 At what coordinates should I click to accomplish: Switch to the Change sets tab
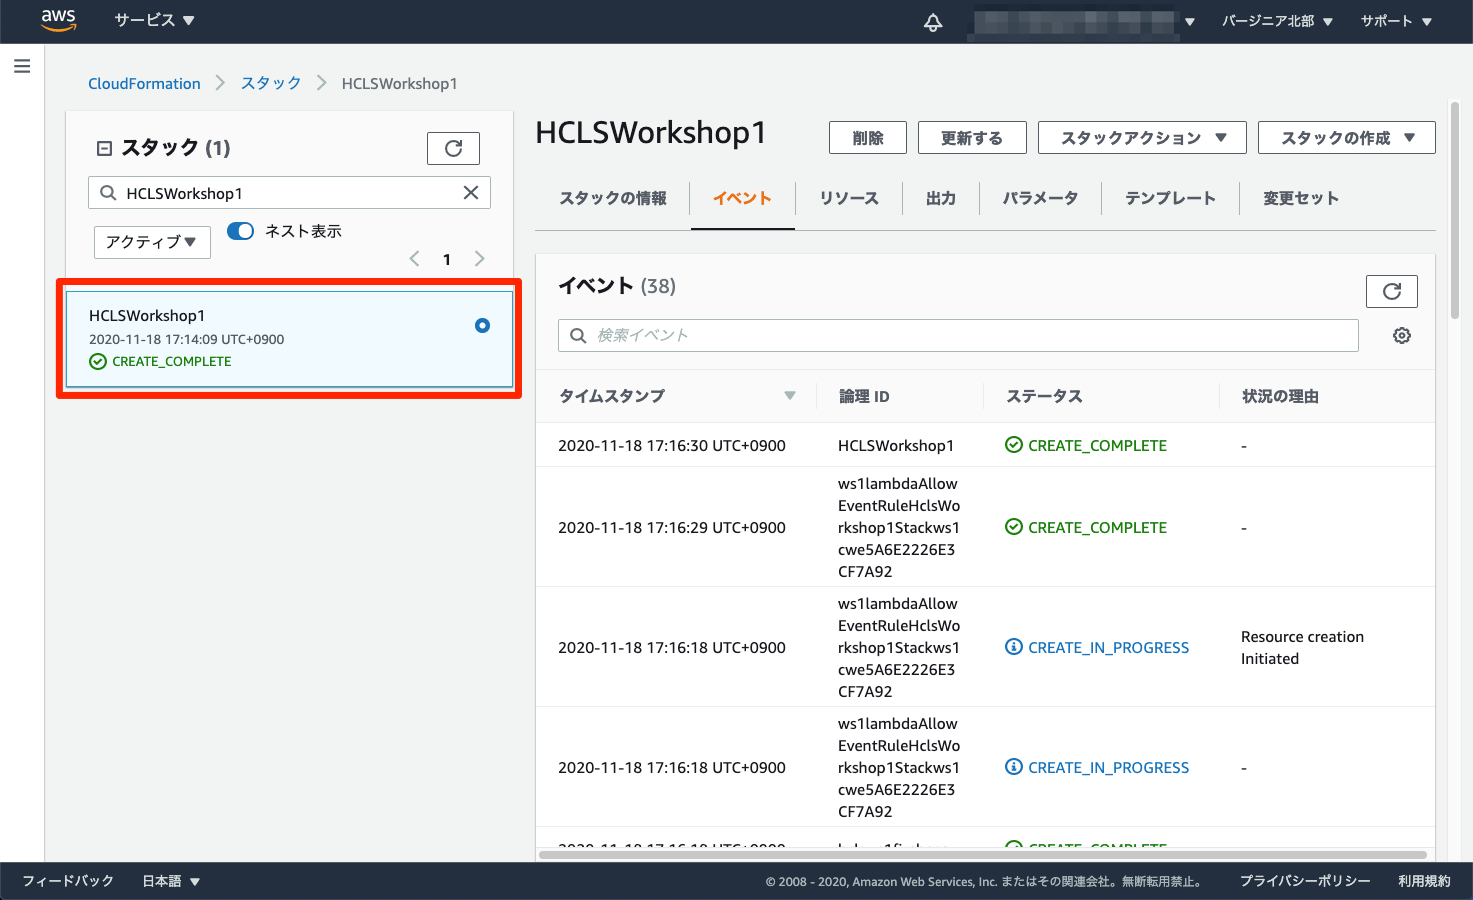[x=1300, y=198]
